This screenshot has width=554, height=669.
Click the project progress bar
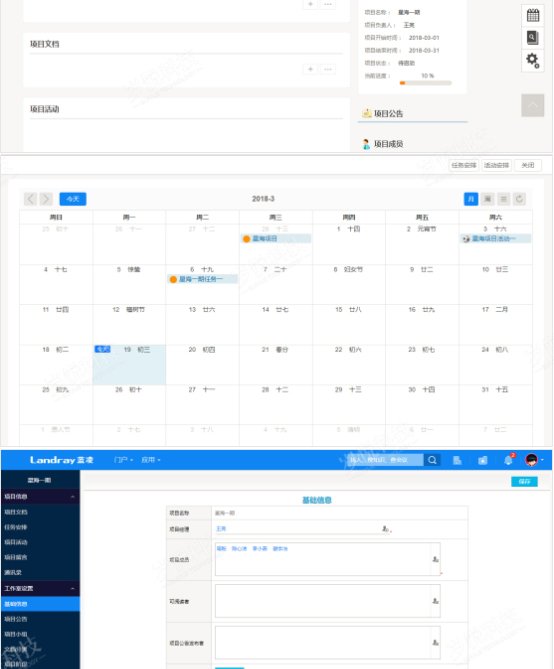click(426, 83)
